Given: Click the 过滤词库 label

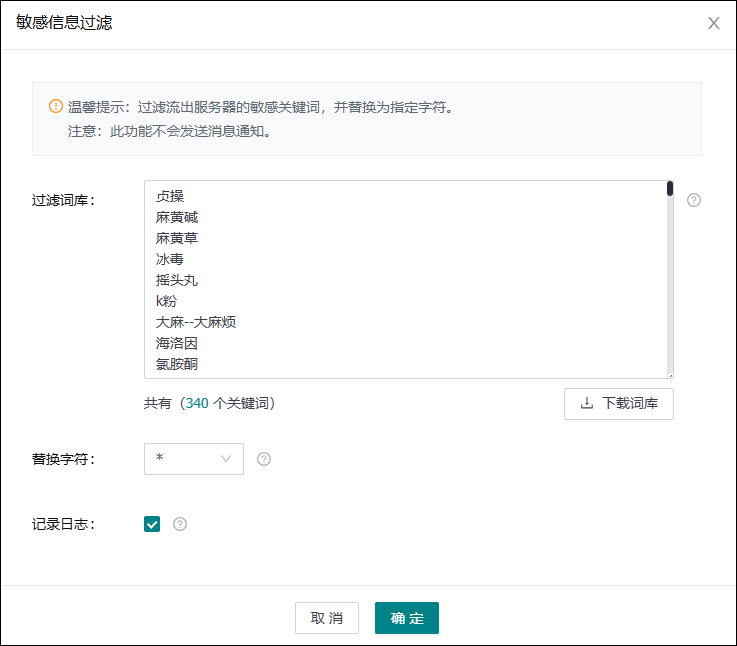Looking at the screenshot, I should (x=63, y=200).
